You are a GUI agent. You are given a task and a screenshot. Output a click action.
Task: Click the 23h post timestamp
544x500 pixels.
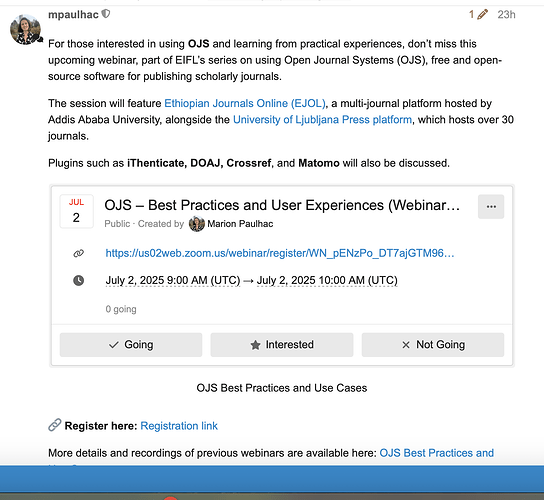click(x=506, y=15)
